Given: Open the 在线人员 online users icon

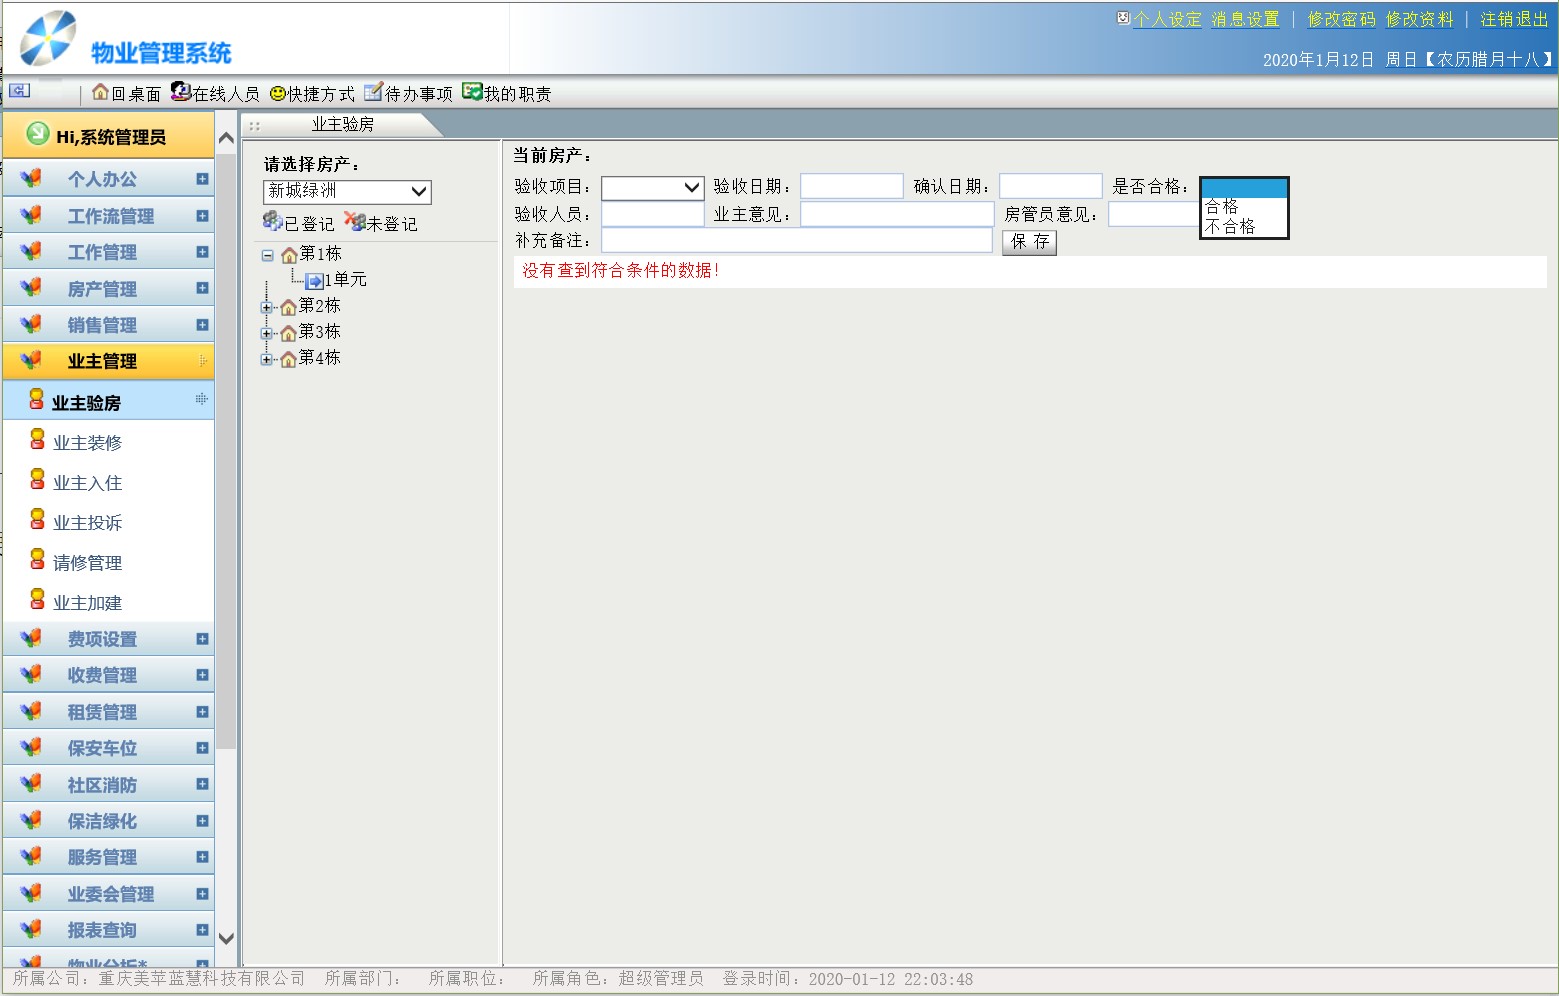Looking at the screenshot, I should 180,92.
